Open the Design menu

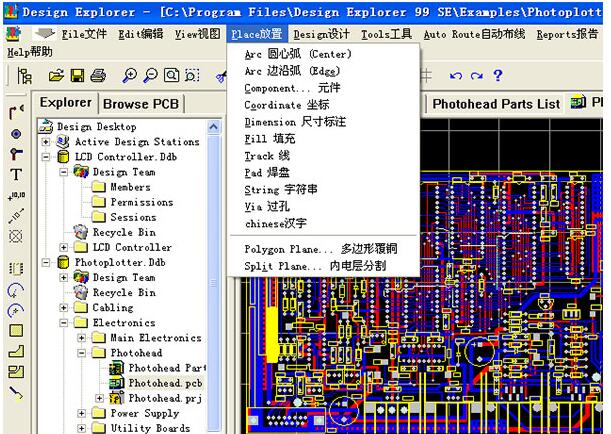tap(321, 34)
